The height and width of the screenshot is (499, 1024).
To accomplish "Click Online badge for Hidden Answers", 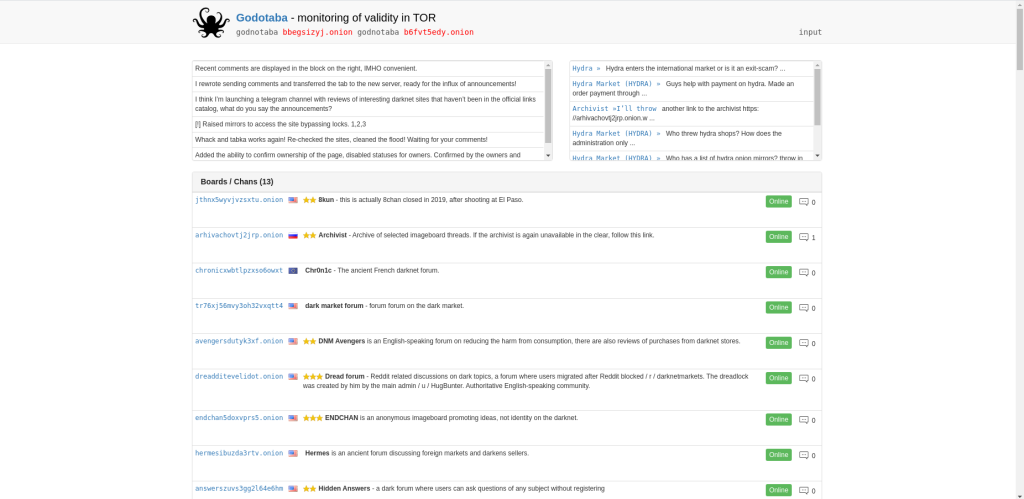I will click(x=778, y=491).
